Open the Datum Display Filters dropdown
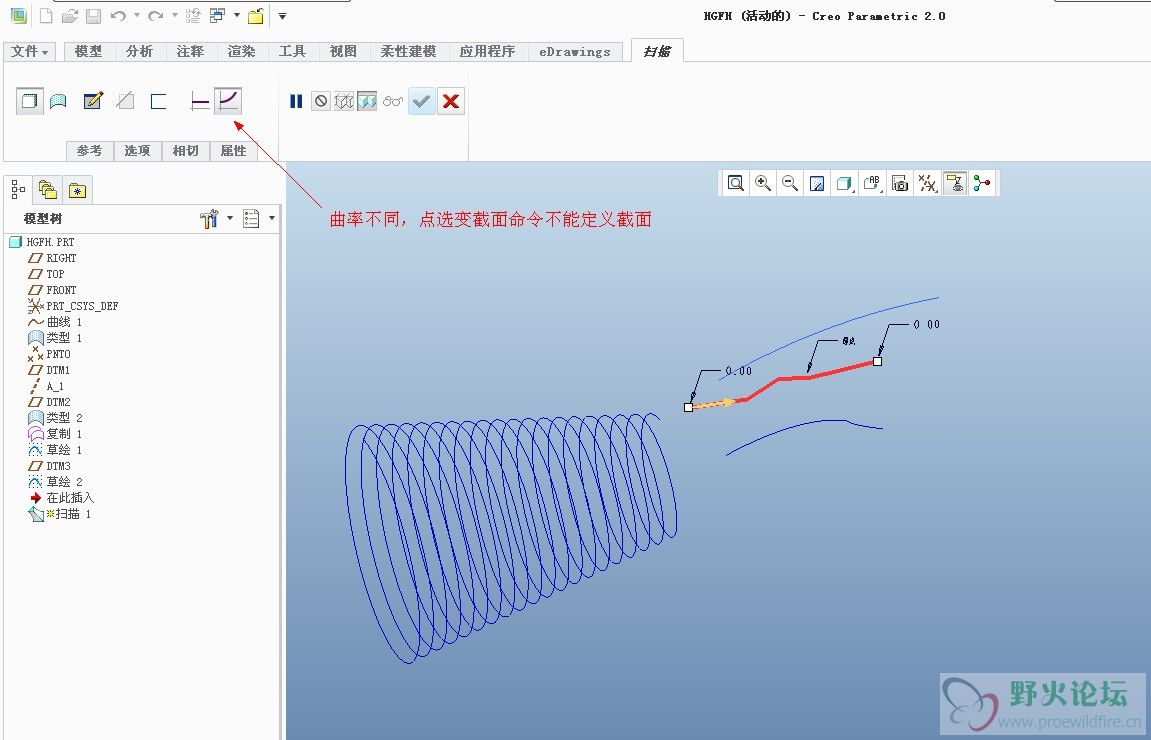 pyautogui.click(x=927, y=184)
